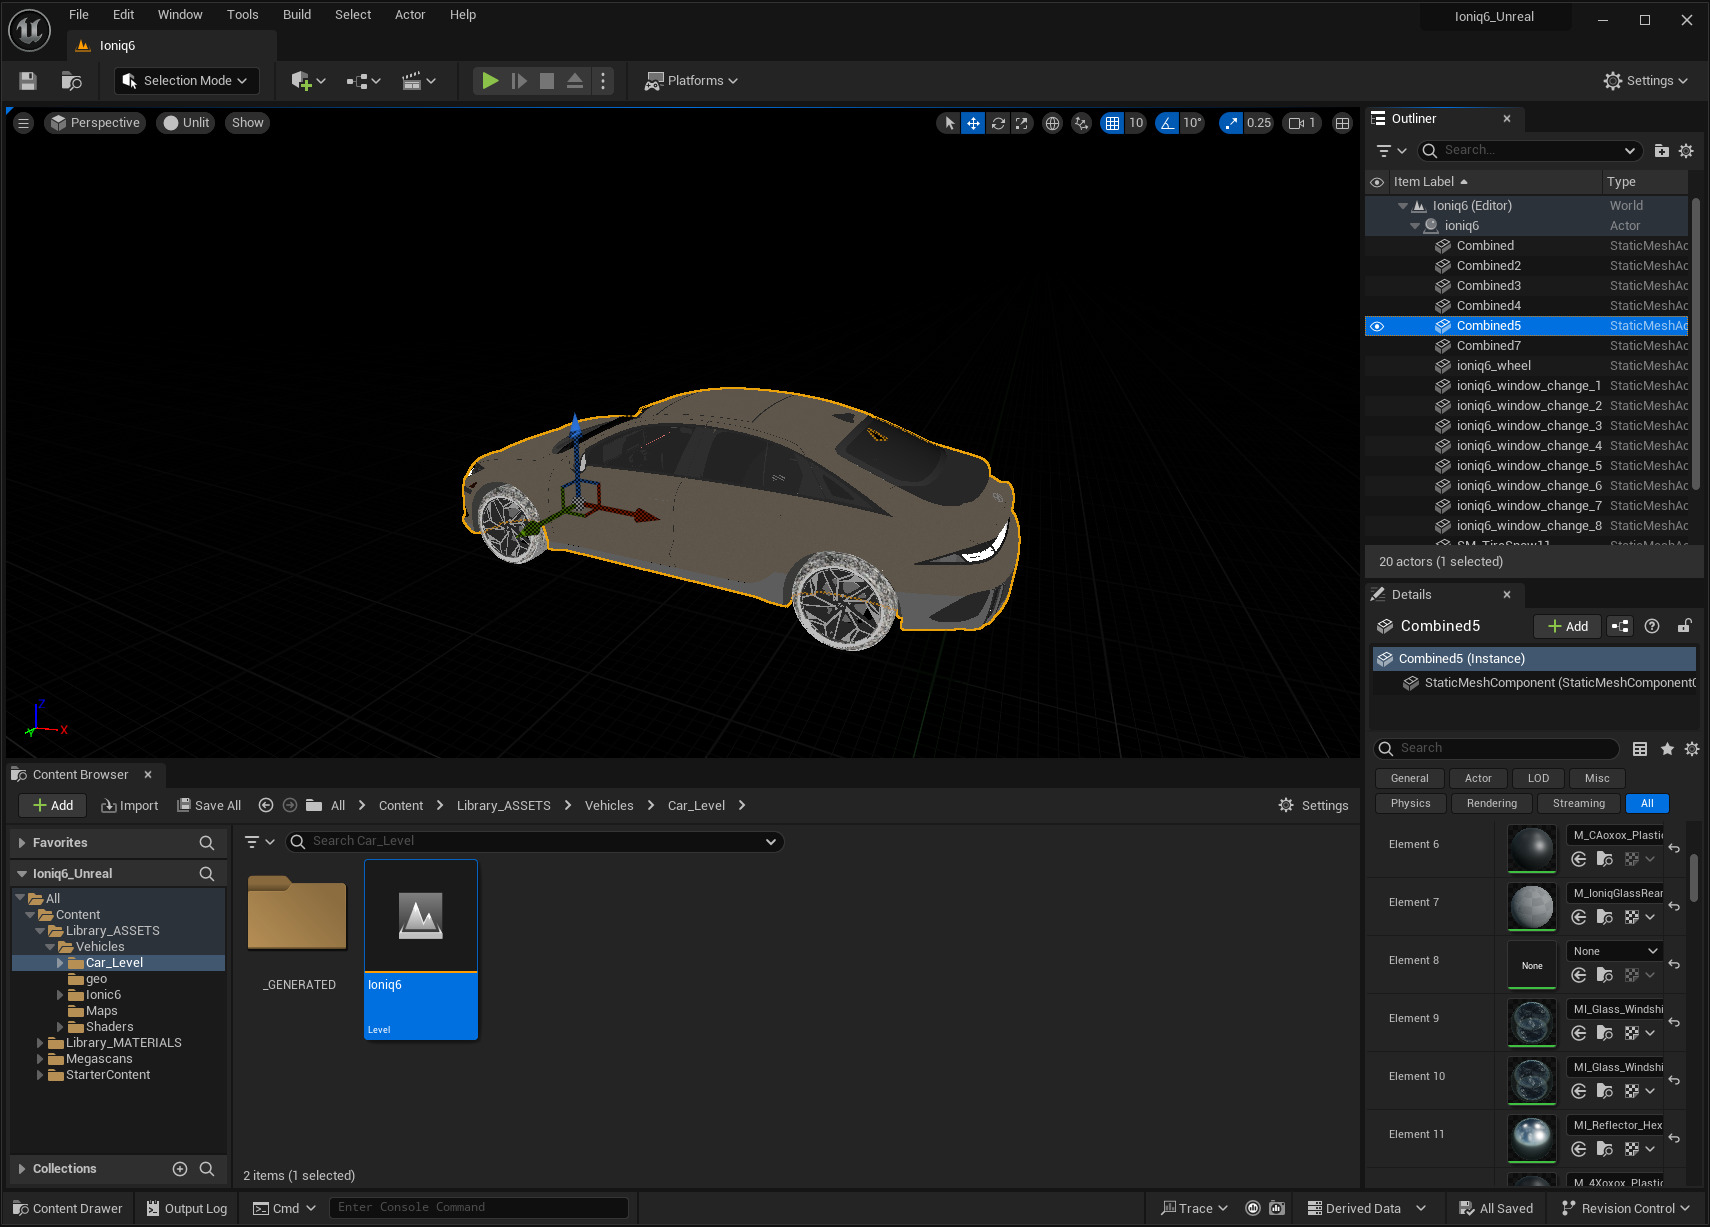
Task: Reset Element 6 material to default
Action: (1674, 848)
